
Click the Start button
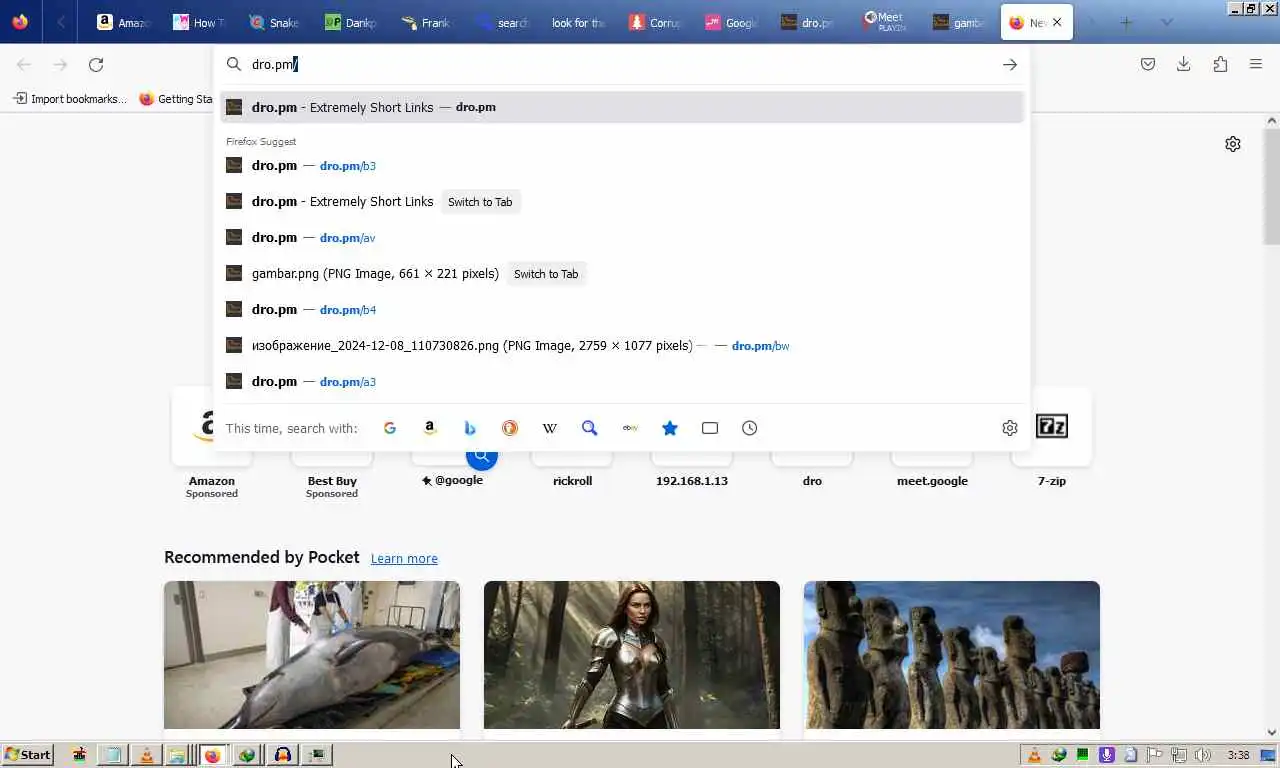click(27, 755)
